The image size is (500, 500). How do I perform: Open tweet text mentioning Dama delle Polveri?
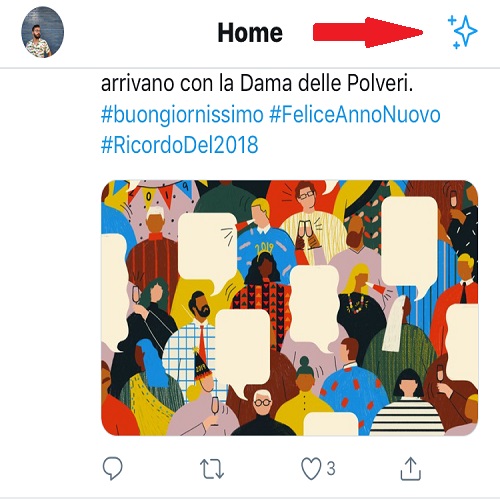point(257,83)
